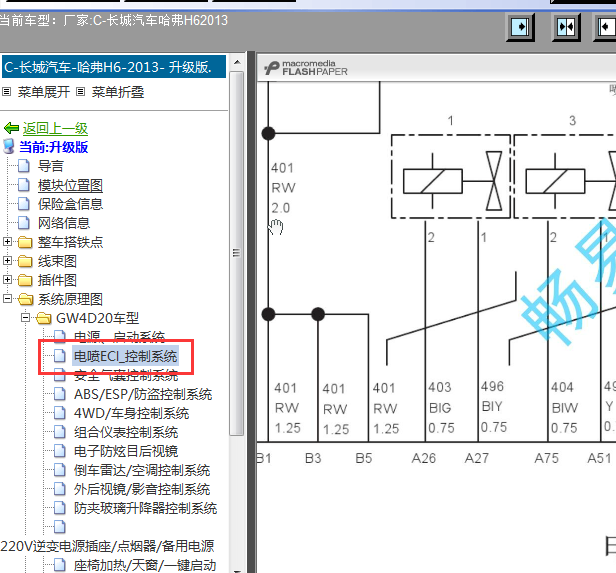
Task: Open 防夹玻璃升降器控制系统 diagram
Action: coord(145,508)
